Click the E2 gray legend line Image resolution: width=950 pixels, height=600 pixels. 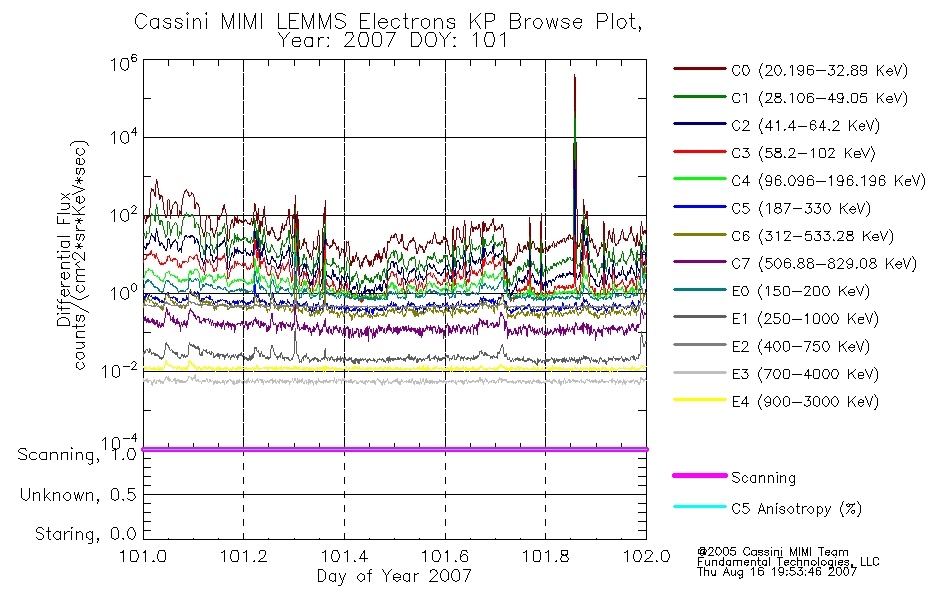tap(700, 345)
